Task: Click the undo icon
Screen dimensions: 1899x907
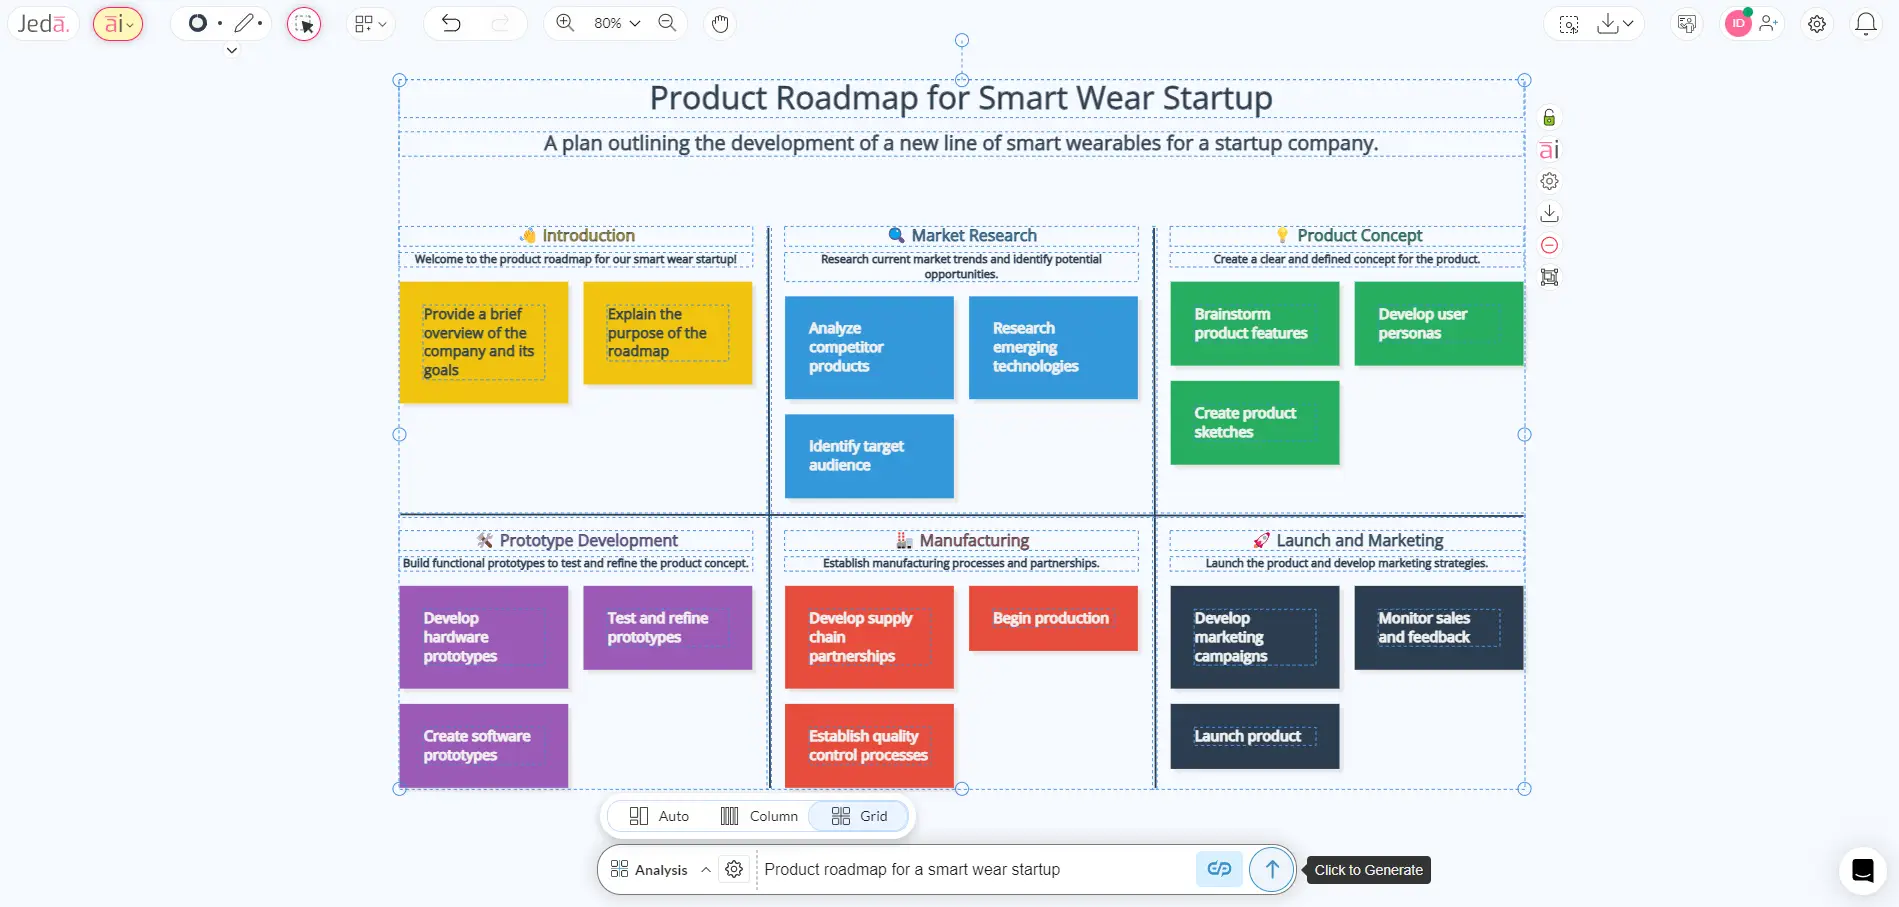Action: click(x=450, y=23)
